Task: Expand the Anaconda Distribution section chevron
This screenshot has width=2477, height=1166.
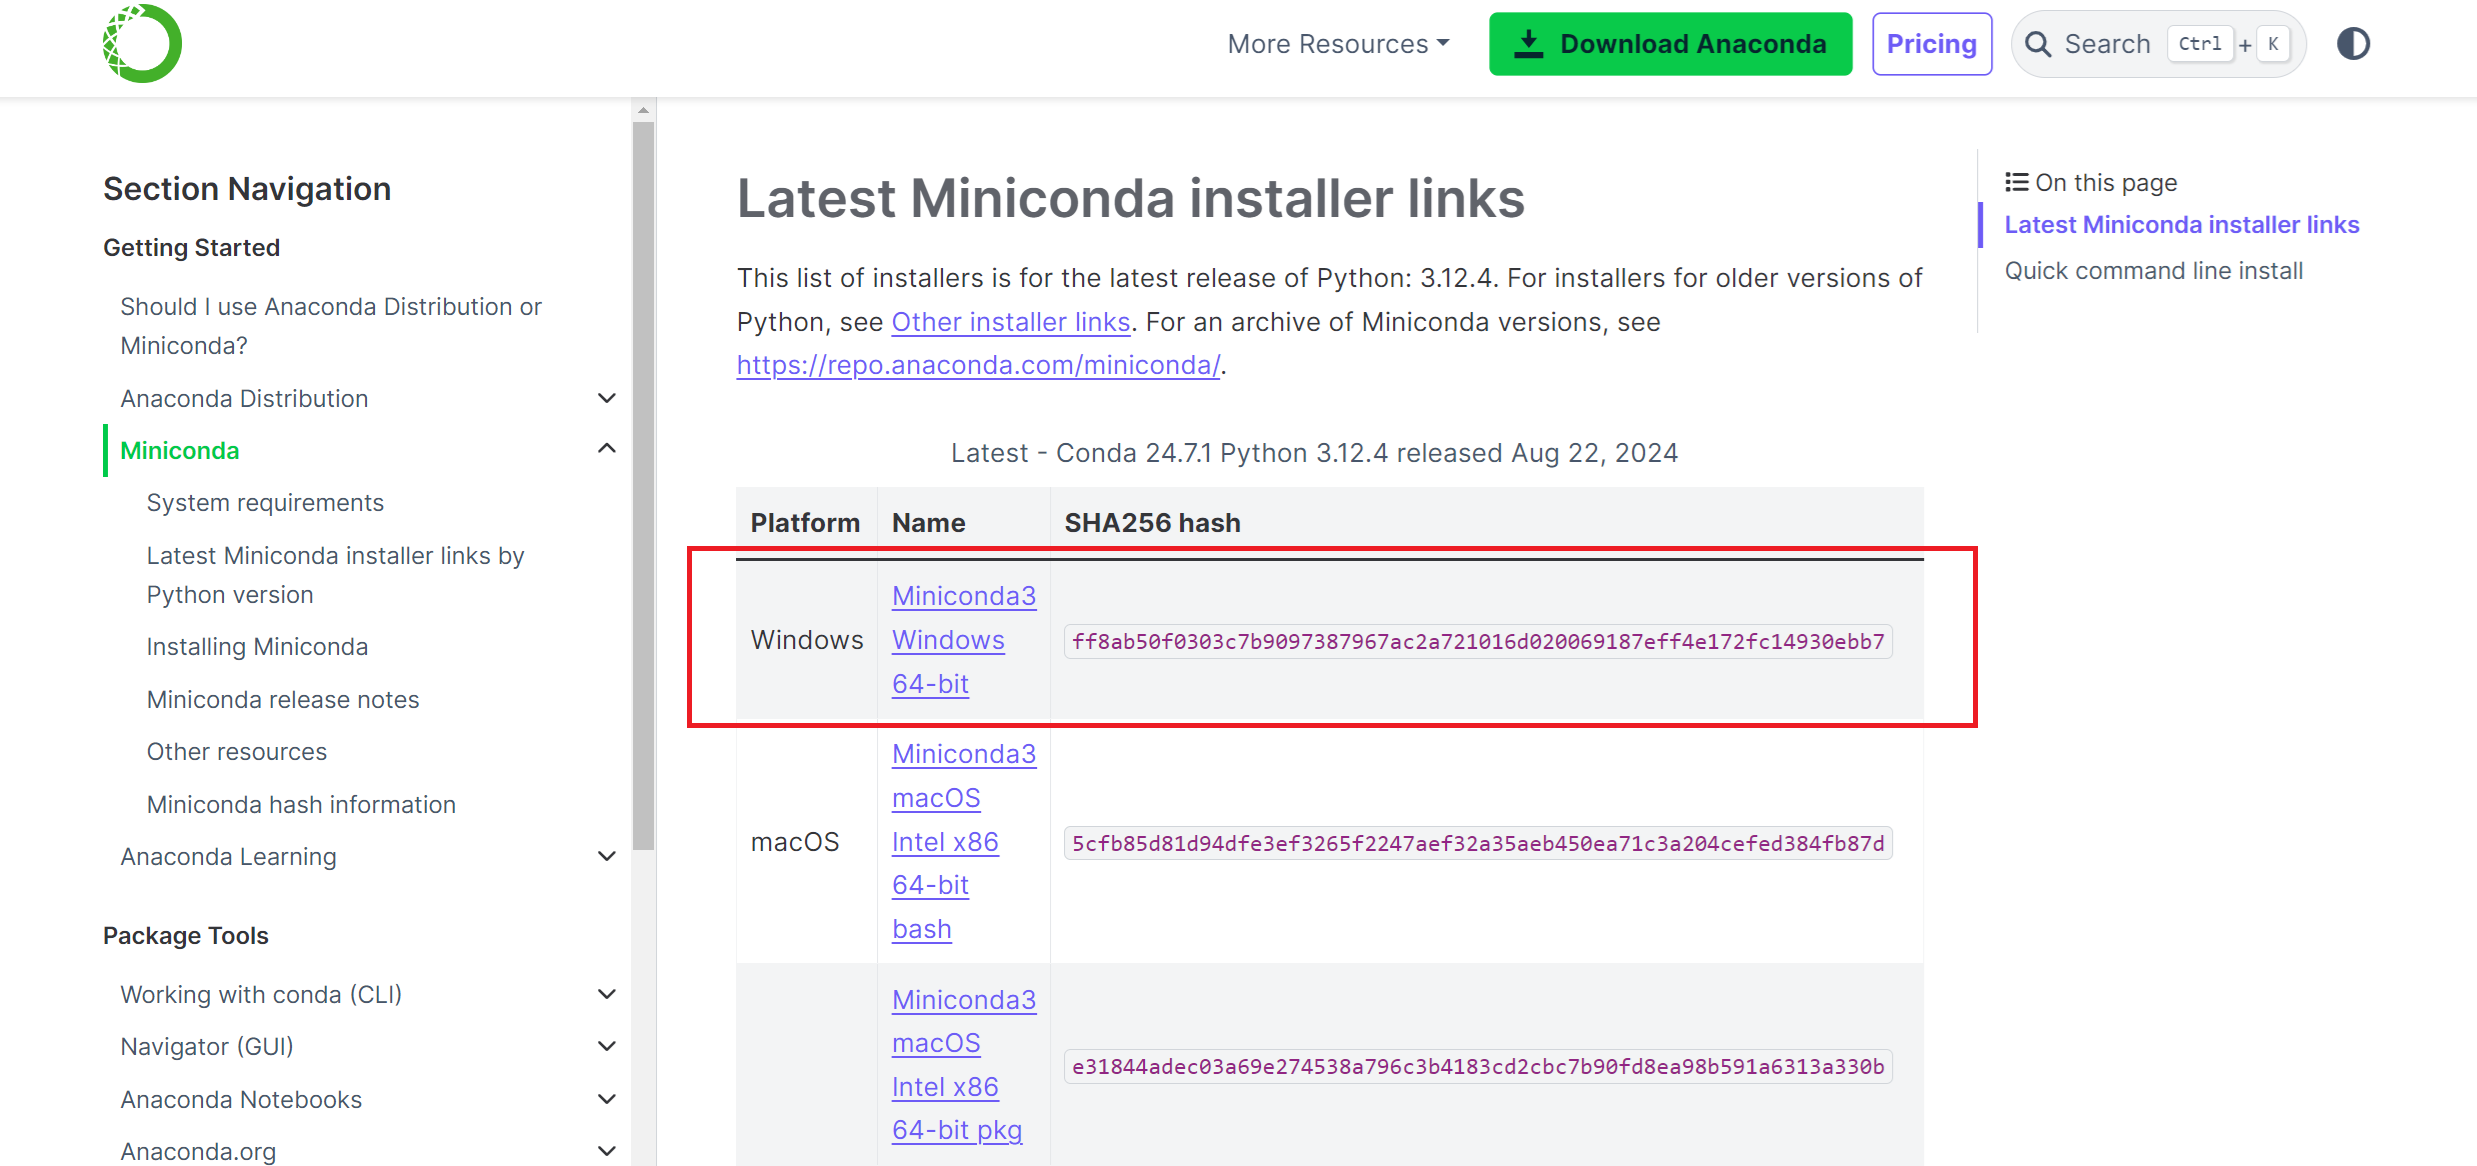Action: (606, 398)
